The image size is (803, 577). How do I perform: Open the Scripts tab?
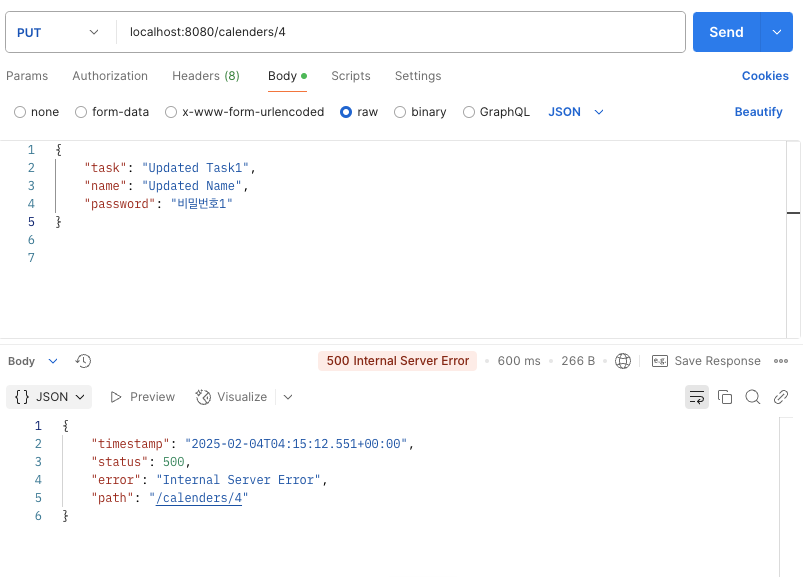pyautogui.click(x=351, y=76)
